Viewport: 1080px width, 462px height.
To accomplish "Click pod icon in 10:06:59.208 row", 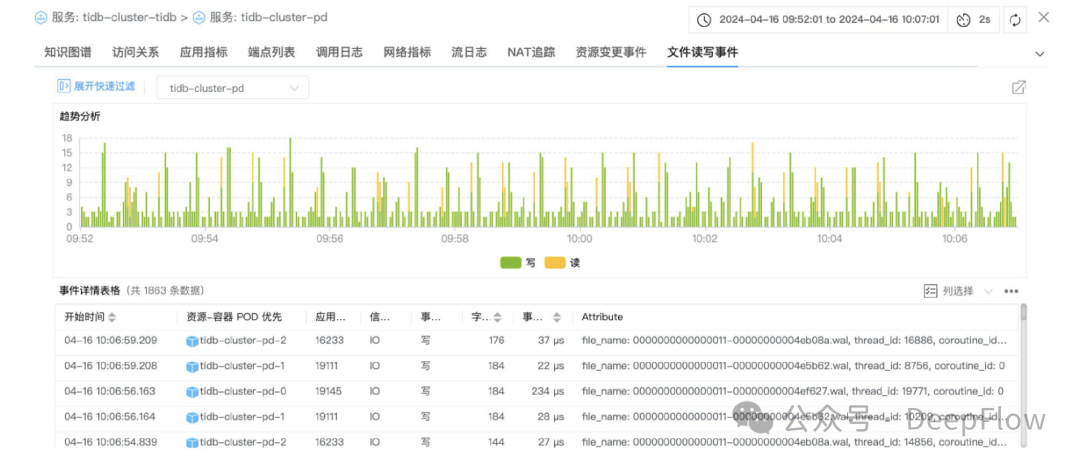I will point(192,366).
